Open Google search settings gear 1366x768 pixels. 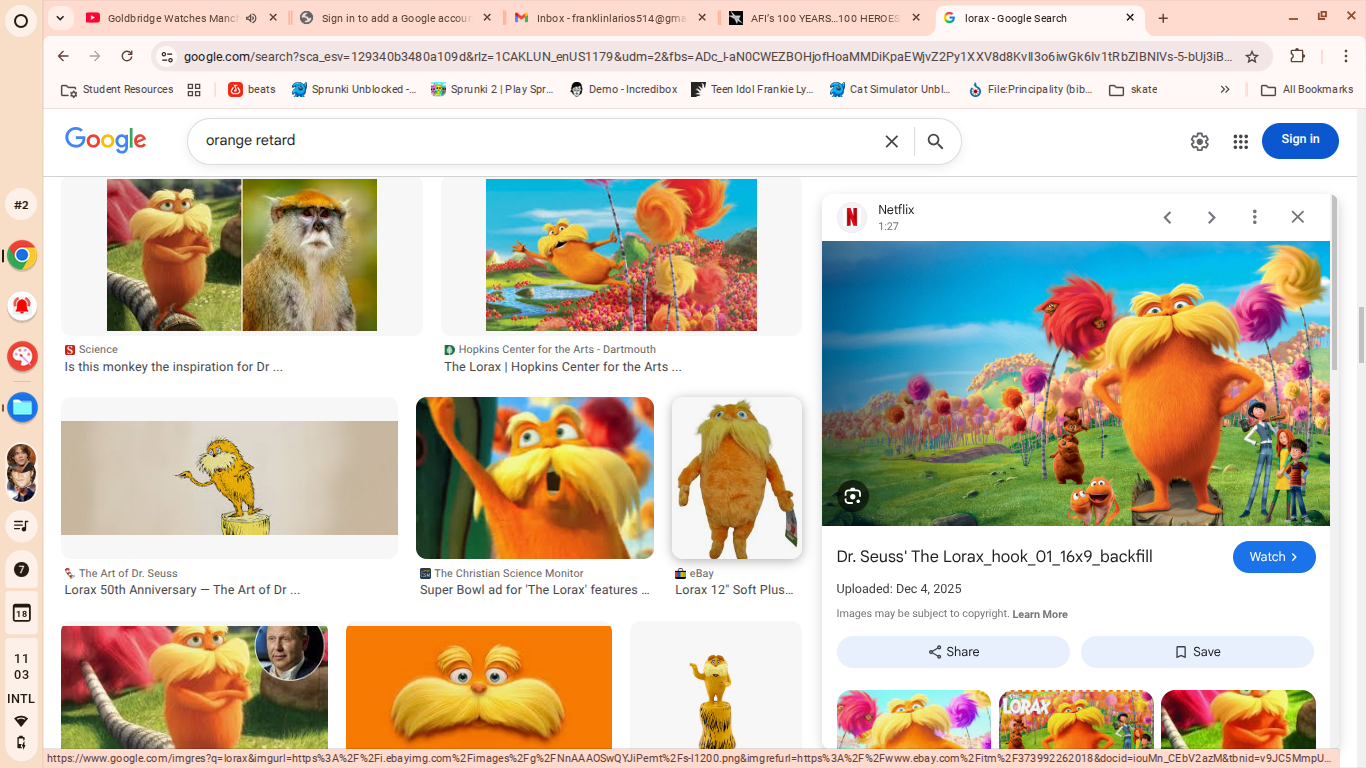point(1199,142)
